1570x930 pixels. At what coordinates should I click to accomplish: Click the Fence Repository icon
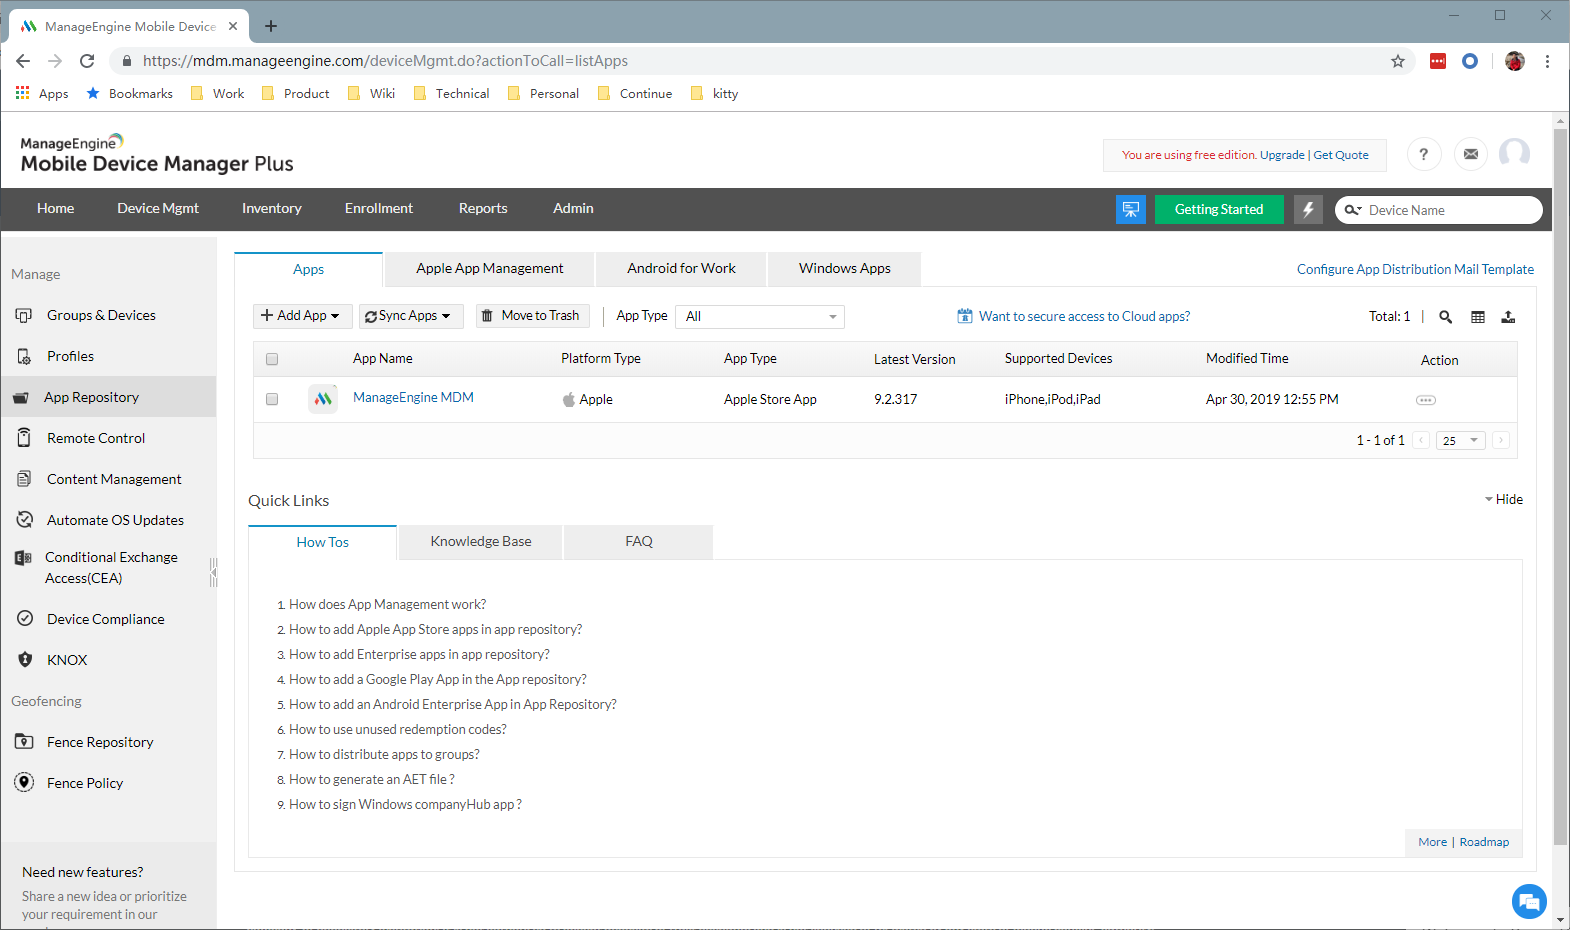24,742
